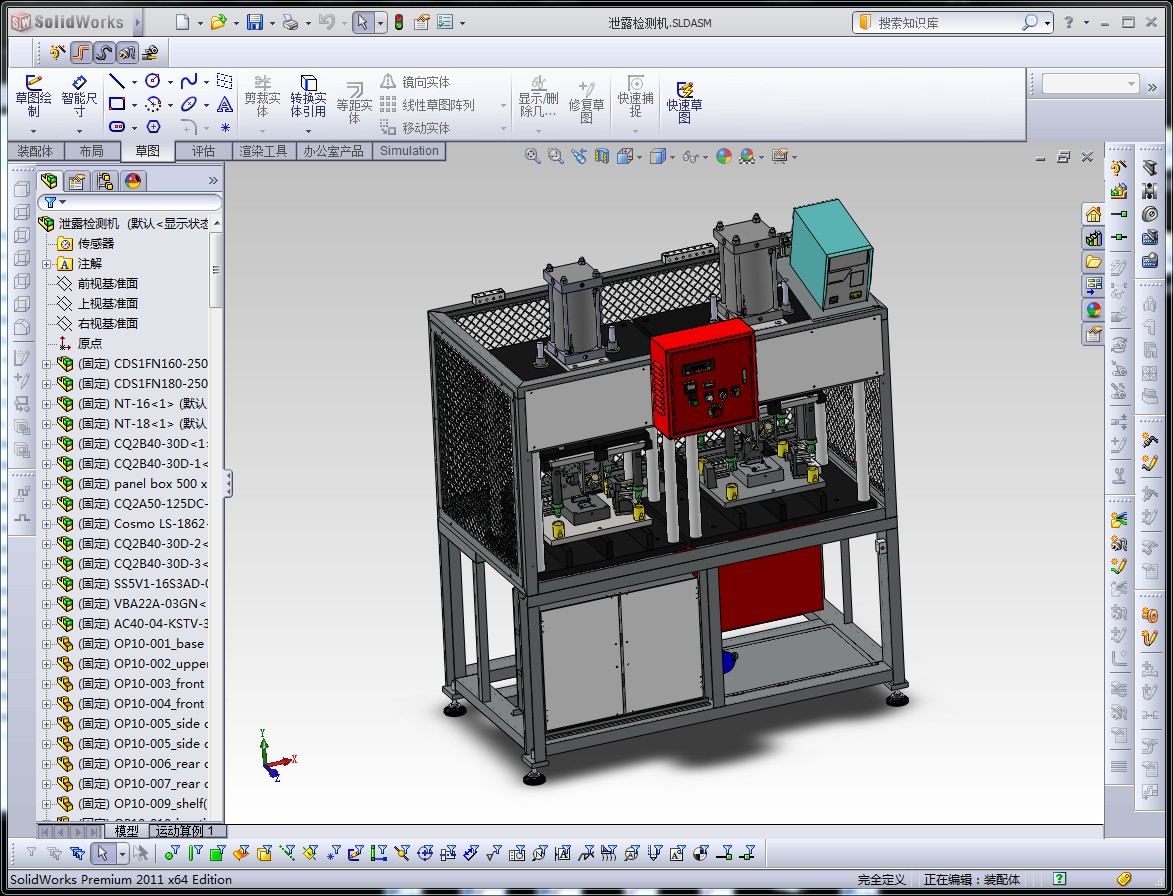
Task: Expand the CDS1FN160-250 component node
Action: coord(46,364)
